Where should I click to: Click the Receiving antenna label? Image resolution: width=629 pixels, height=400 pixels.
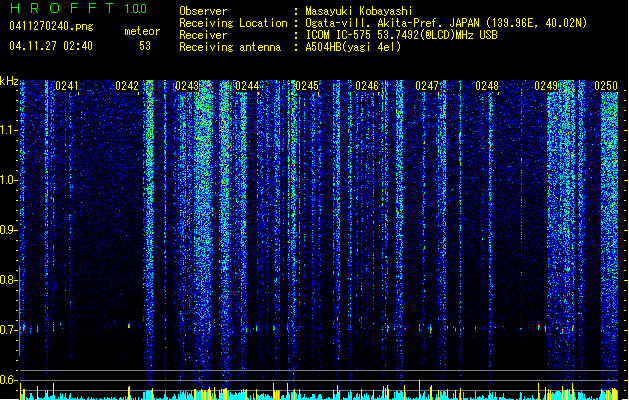tap(230, 47)
